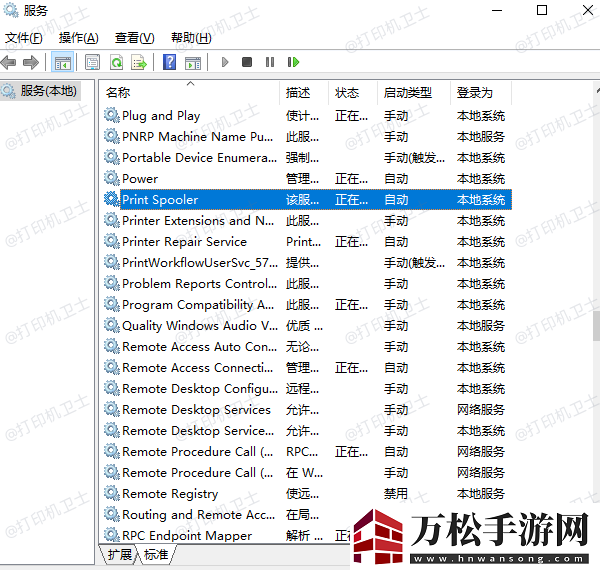Click gear icon beside Remote Registry
Viewport: 600px width, 570px height.
(111, 493)
